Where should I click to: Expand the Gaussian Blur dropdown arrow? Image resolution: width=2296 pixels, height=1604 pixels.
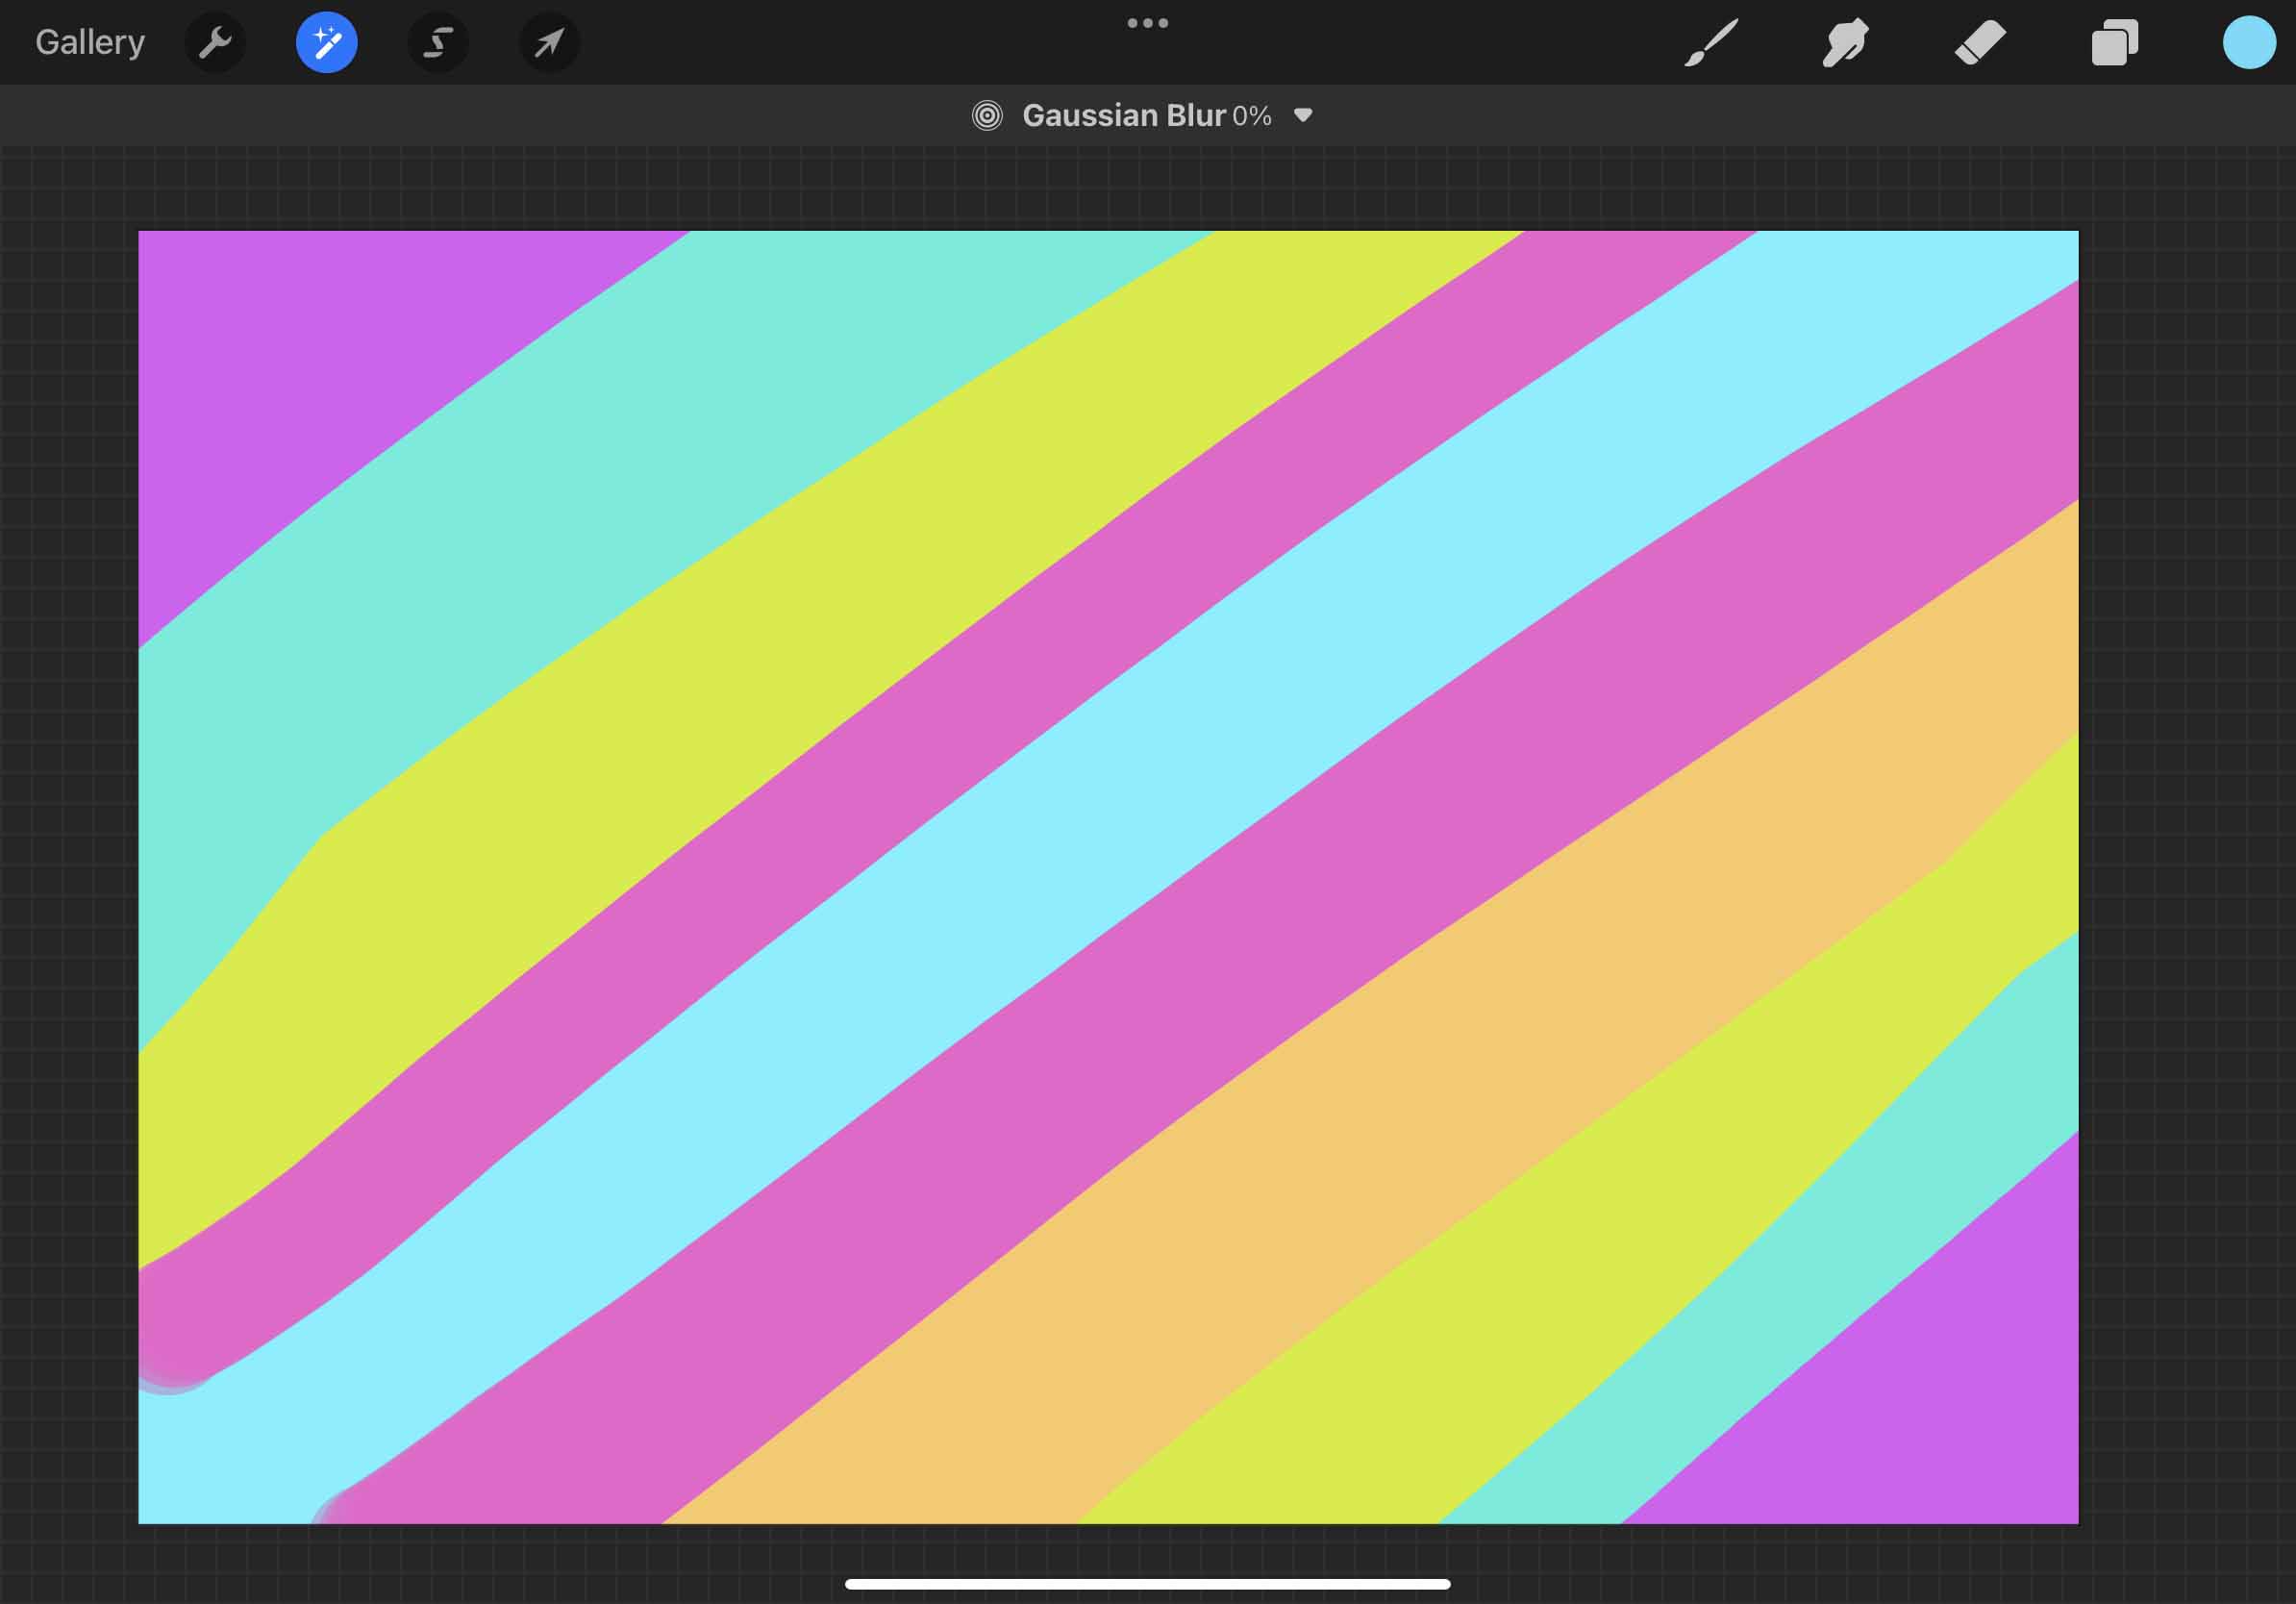click(1303, 116)
